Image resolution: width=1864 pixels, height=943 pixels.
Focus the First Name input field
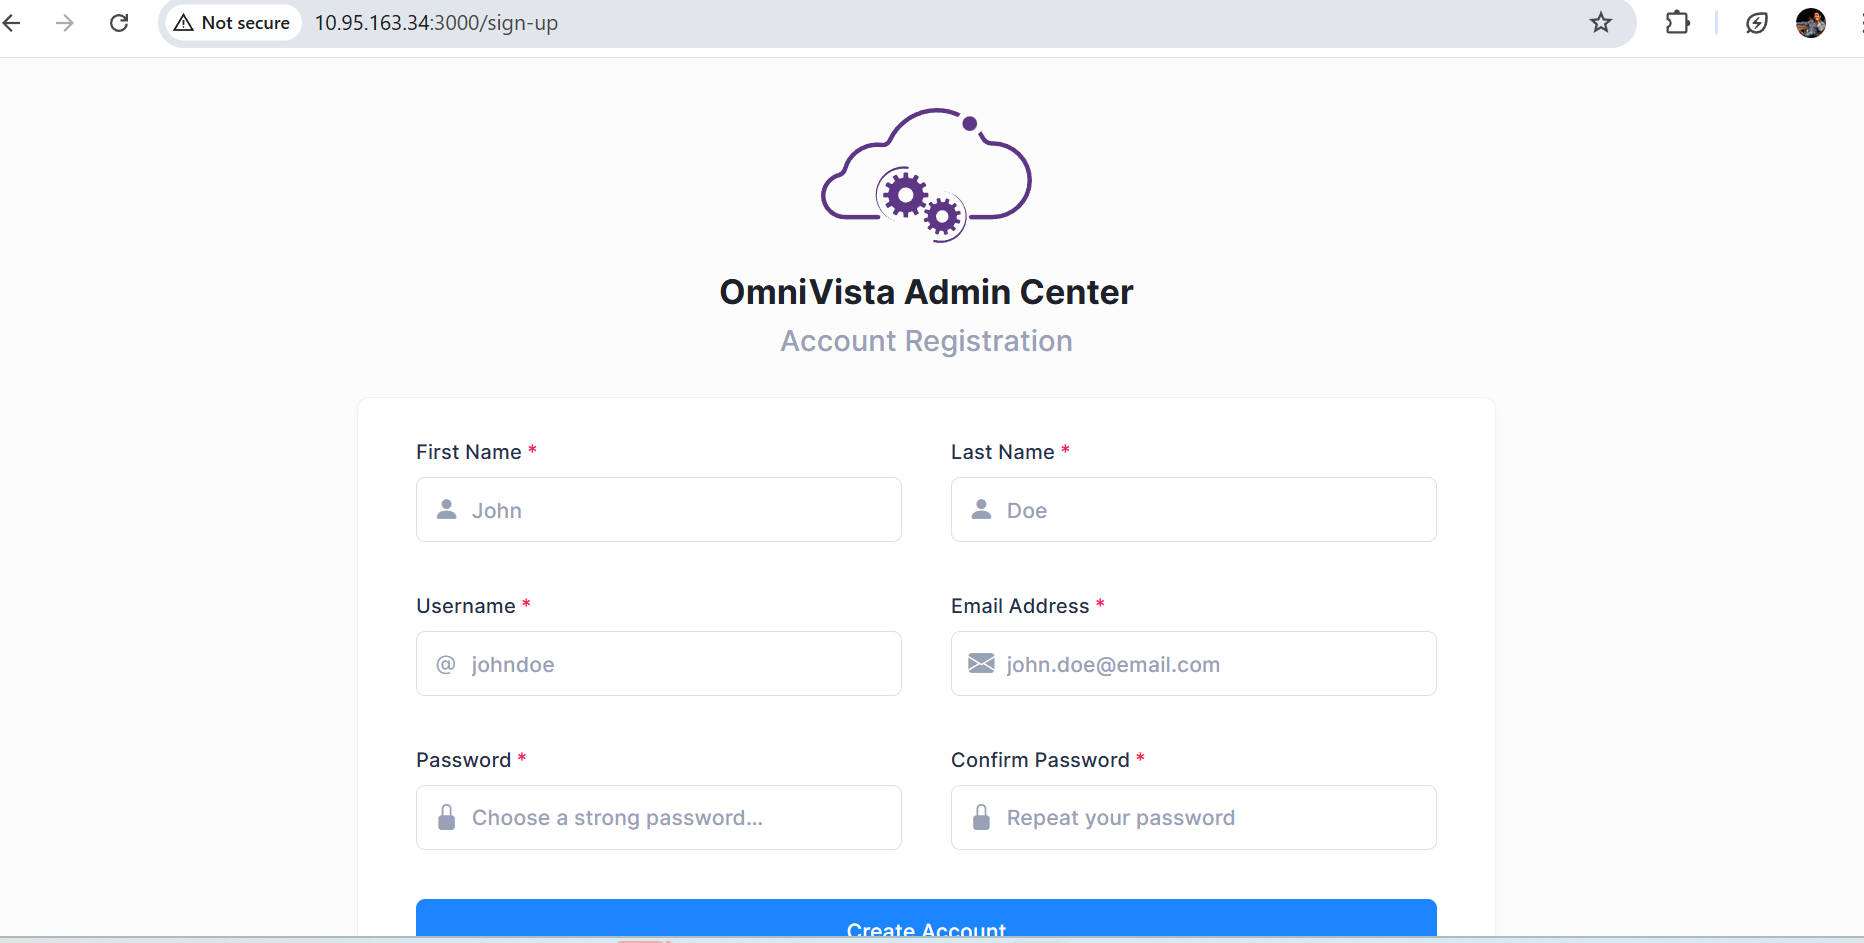pyautogui.click(x=659, y=510)
